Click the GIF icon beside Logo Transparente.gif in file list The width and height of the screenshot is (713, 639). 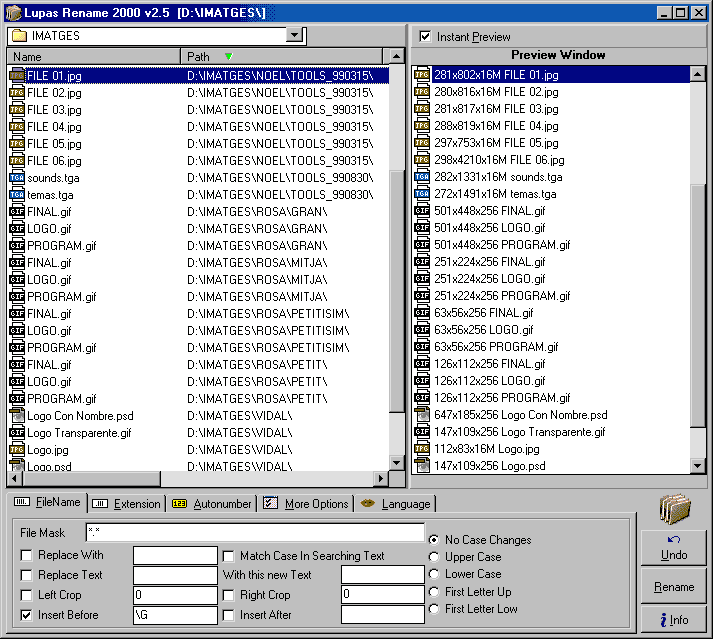pyautogui.click(x=17, y=433)
